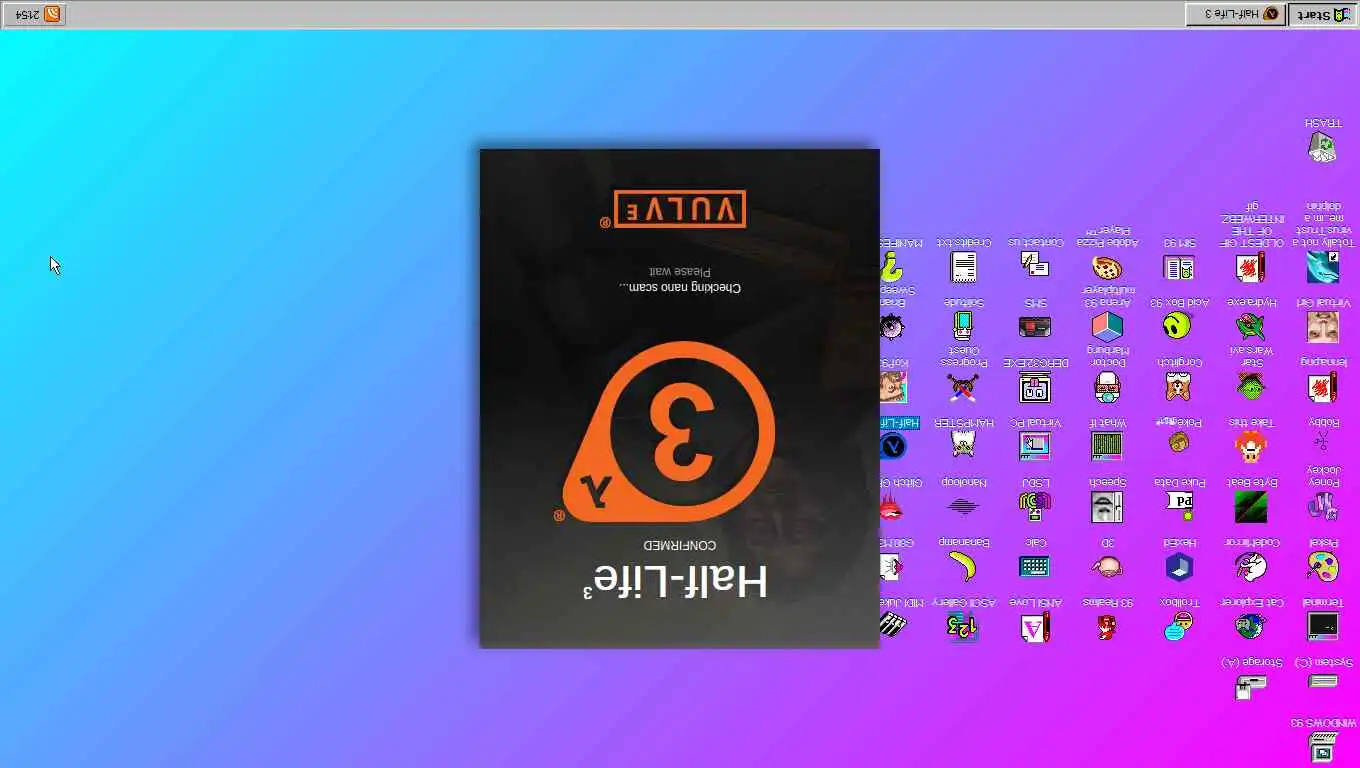Launch the Solitude card game

pos(963,326)
